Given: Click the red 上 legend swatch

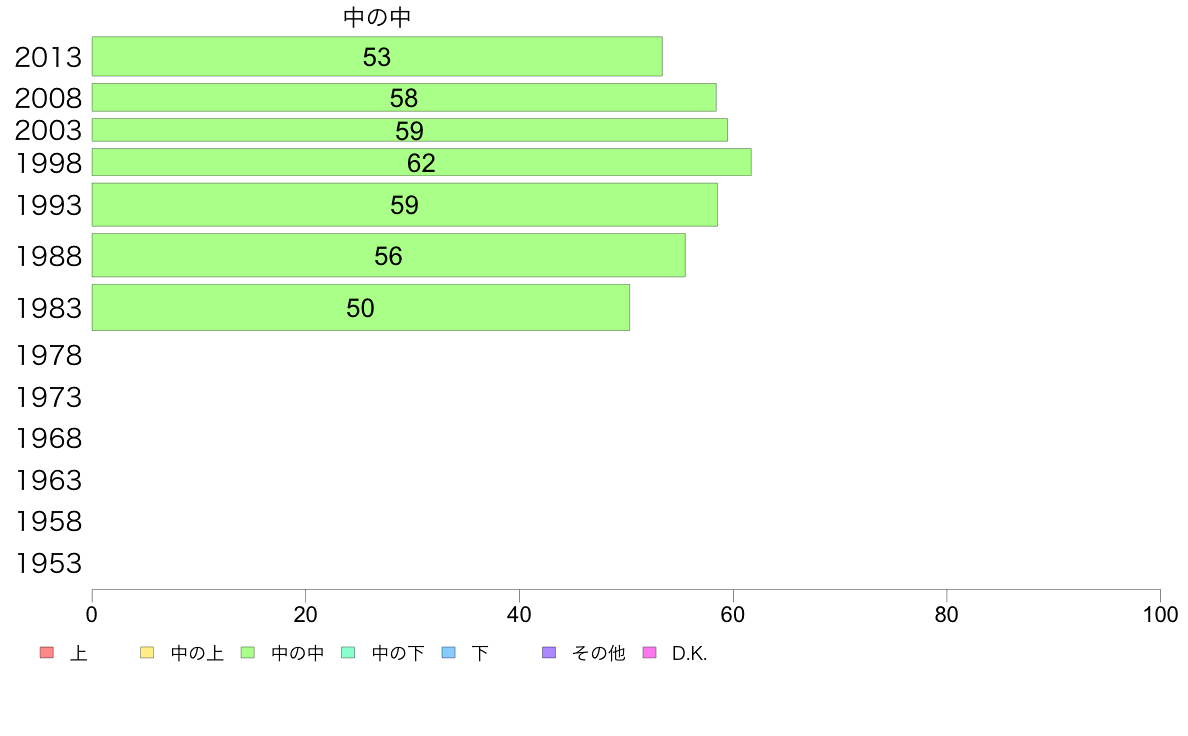Looking at the screenshot, I should (46, 653).
